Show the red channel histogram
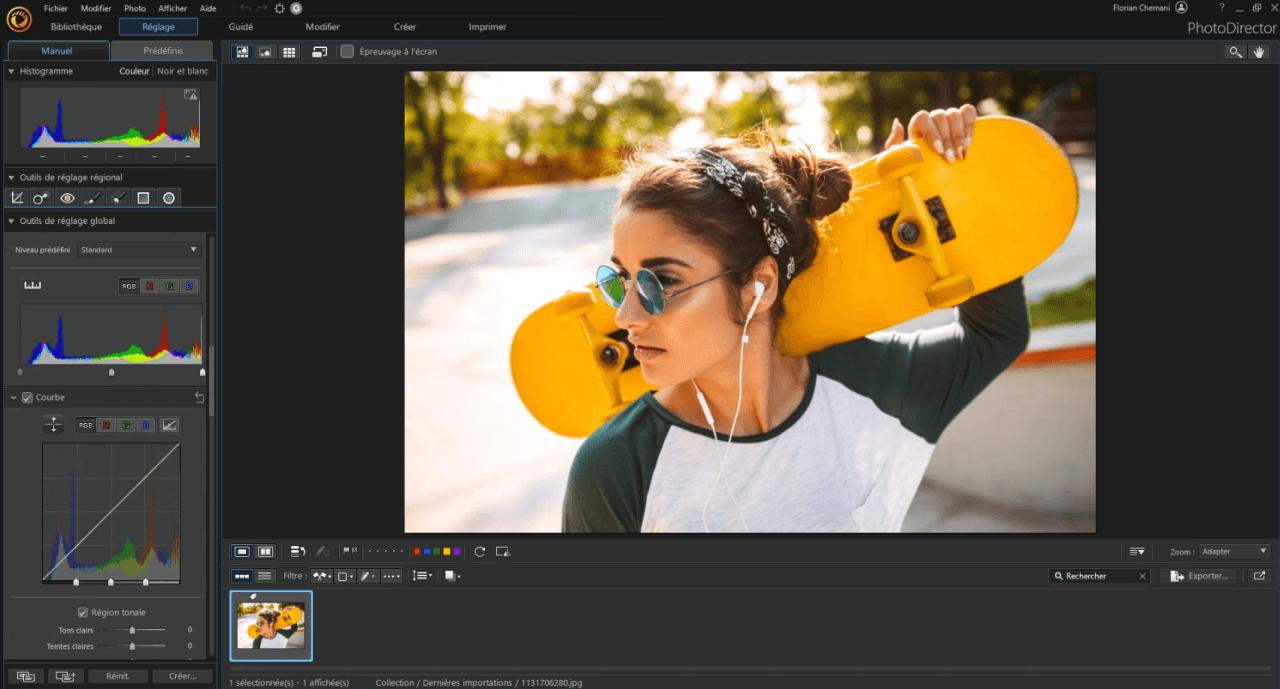 click(149, 285)
